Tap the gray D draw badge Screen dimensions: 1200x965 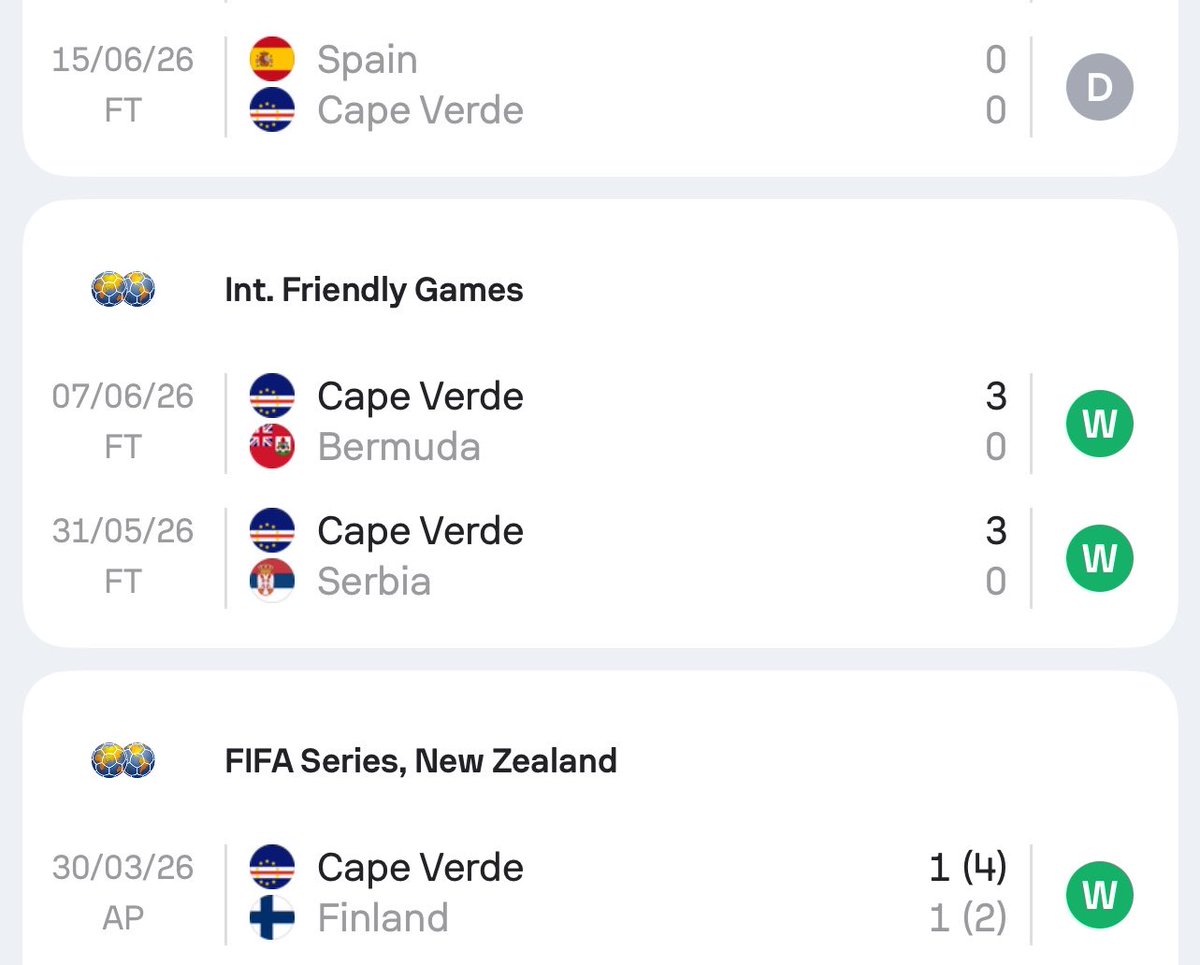[x=1099, y=87]
